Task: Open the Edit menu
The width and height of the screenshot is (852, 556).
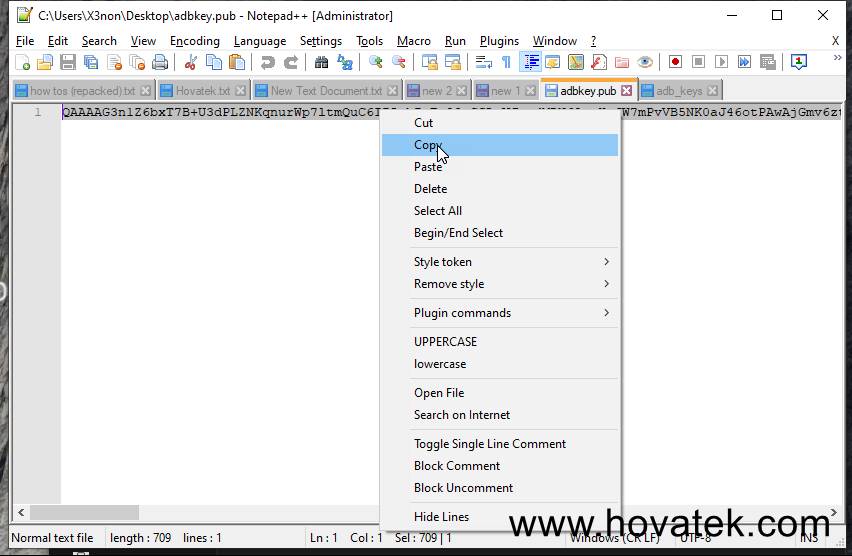Action: [58, 41]
